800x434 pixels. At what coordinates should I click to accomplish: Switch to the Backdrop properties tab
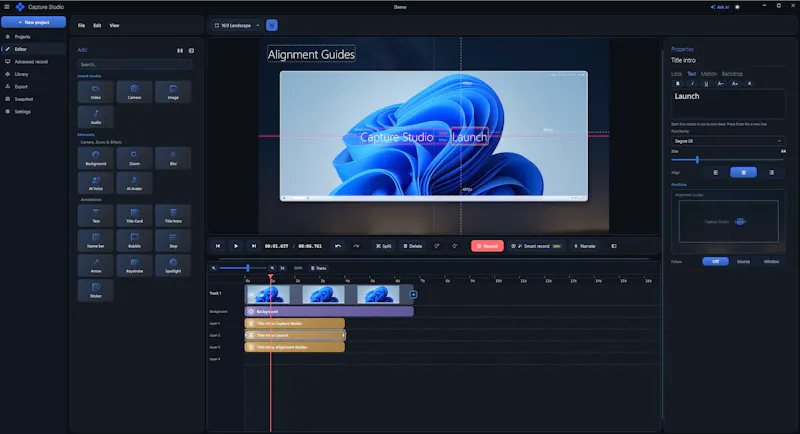pos(732,74)
